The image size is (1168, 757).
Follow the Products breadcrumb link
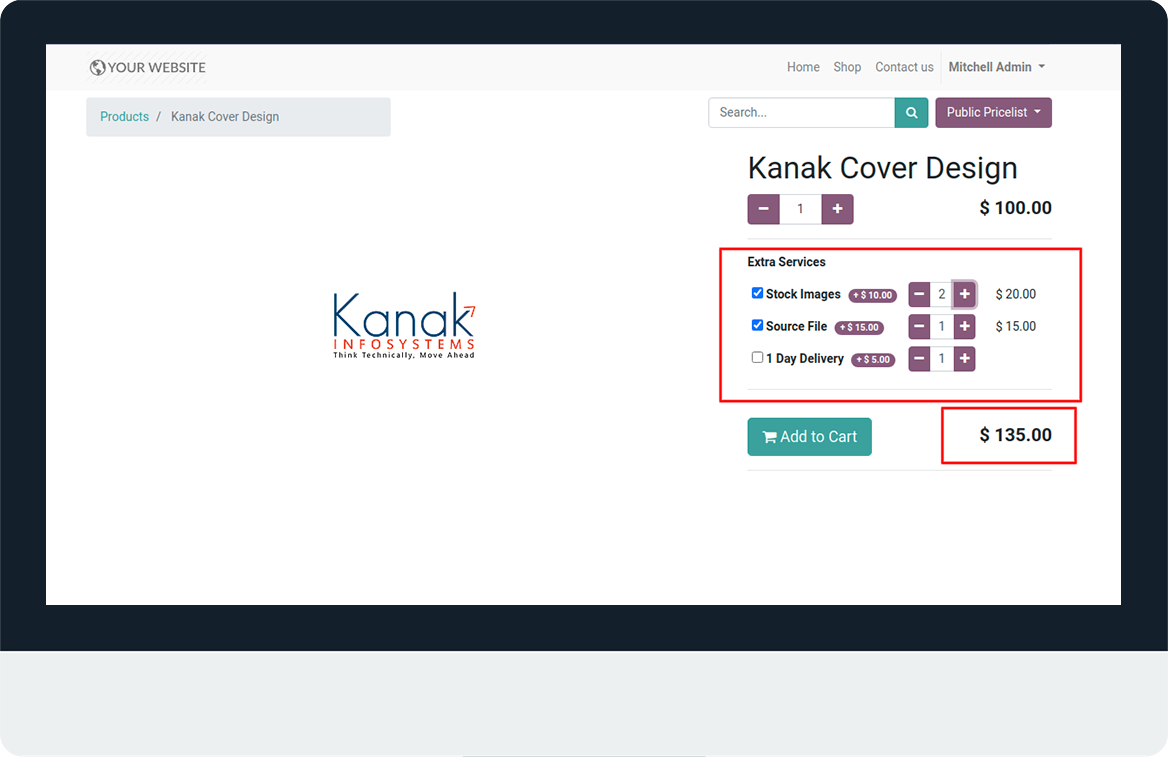click(124, 117)
